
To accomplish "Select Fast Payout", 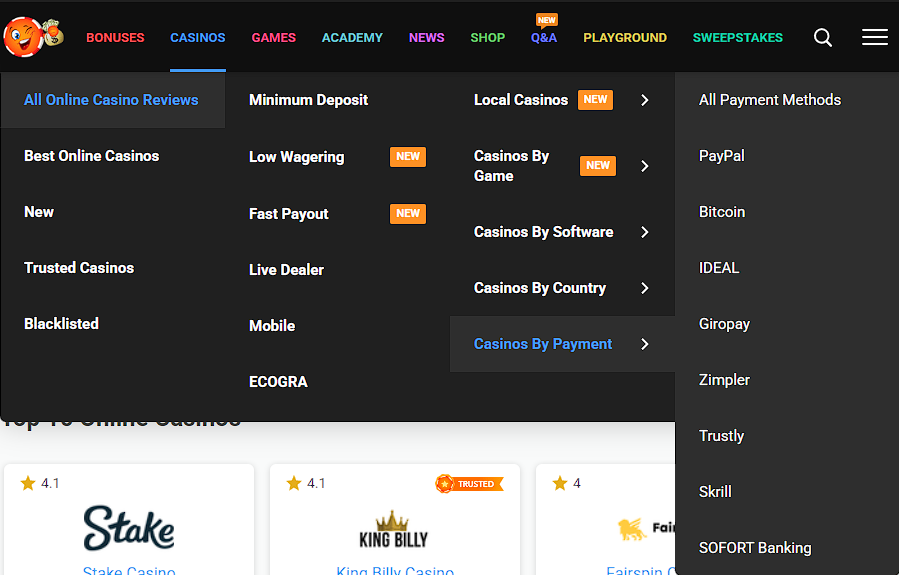I will (x=288, y=214).
